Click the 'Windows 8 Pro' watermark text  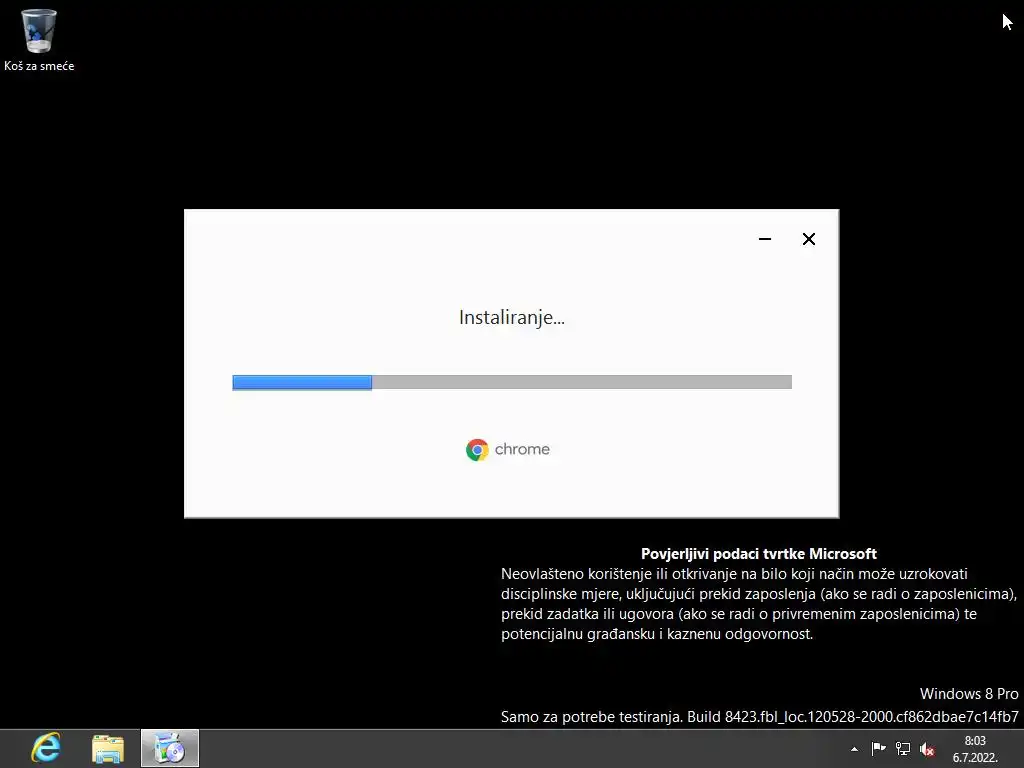pos(969,694)
